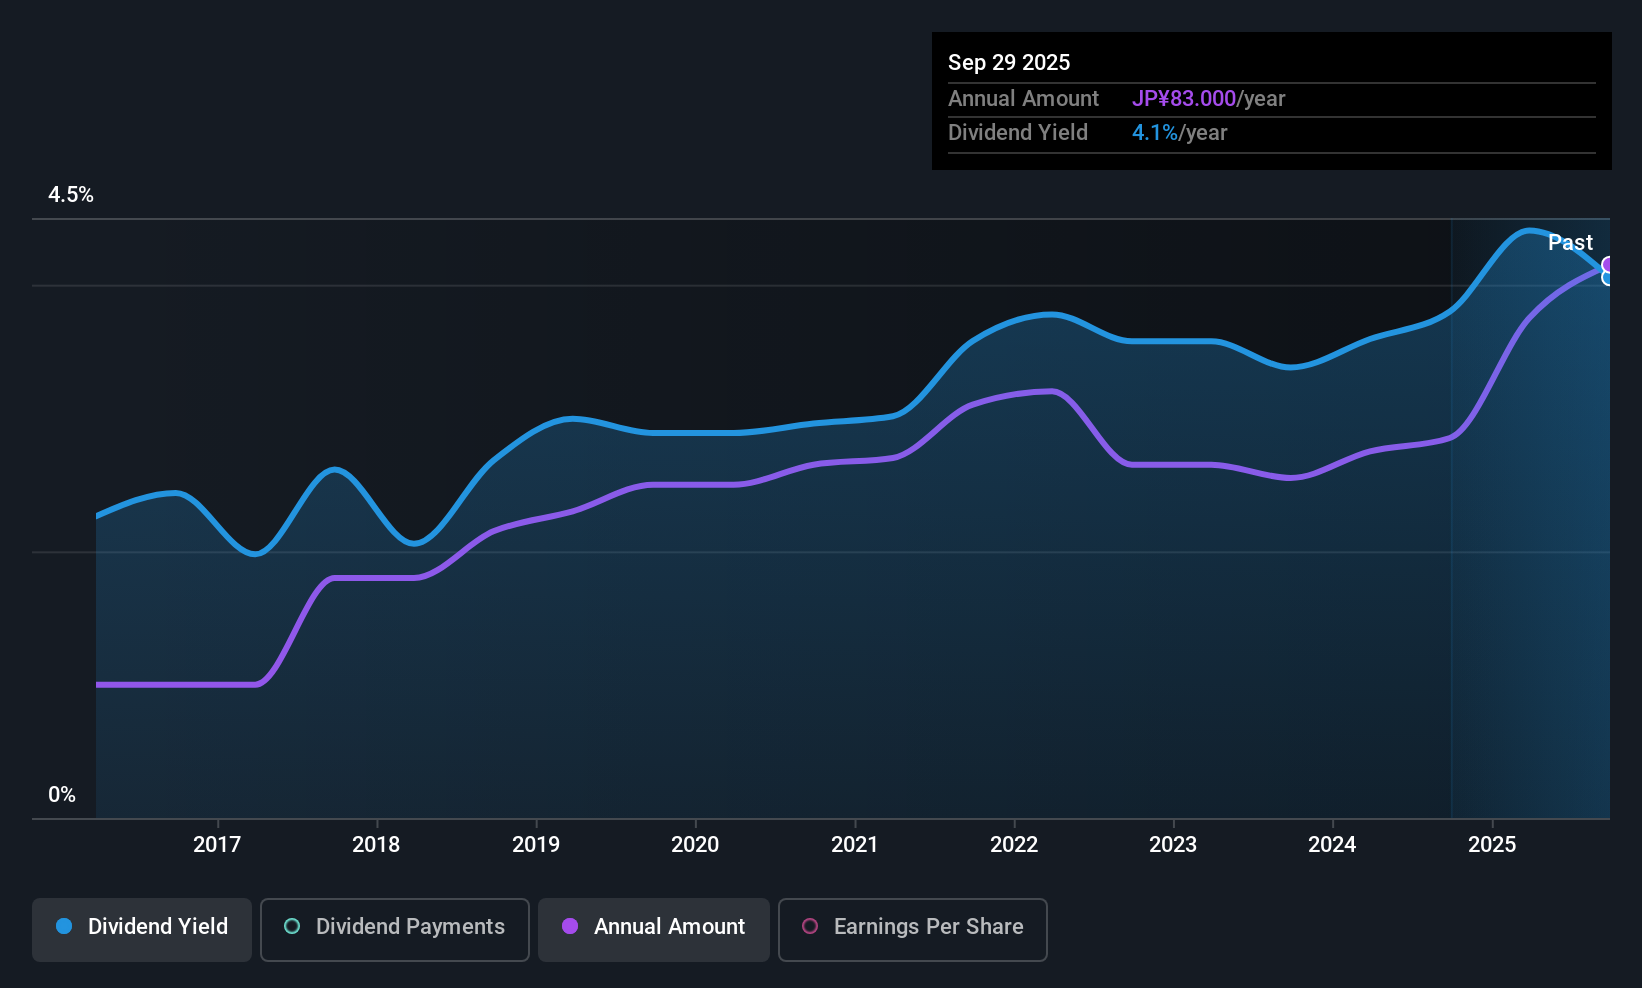This screenshot has height=988, width=1642.
Task: Click the "Past" label on the chart
Action: (1570, 243)
